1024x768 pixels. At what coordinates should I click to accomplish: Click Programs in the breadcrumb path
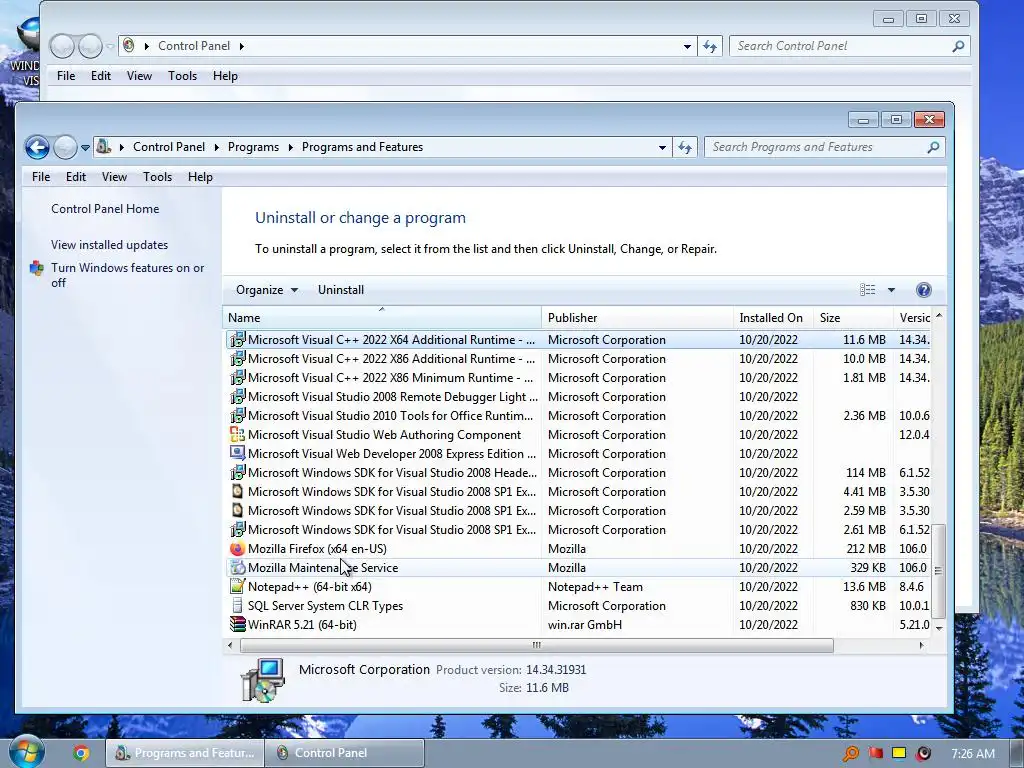[253, 147]
